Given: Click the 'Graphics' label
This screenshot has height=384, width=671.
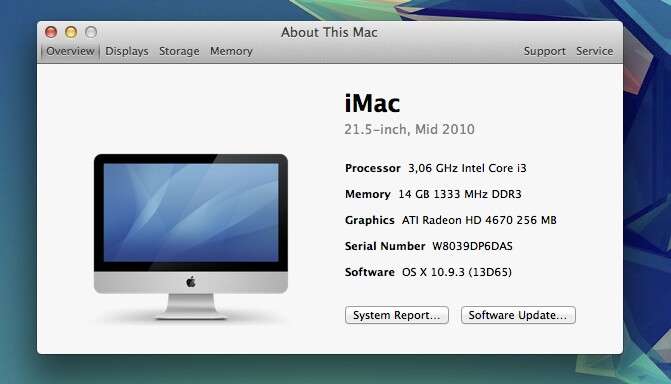Looking at the screenshot, I should pyautogui.click(x=370, y=220).
